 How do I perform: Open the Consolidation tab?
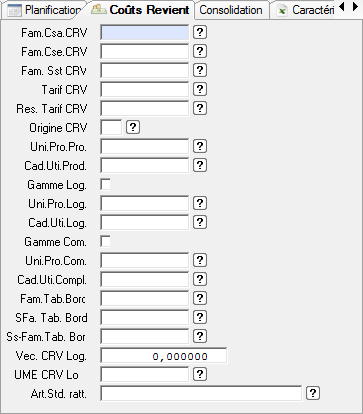[x=231, y=10]
